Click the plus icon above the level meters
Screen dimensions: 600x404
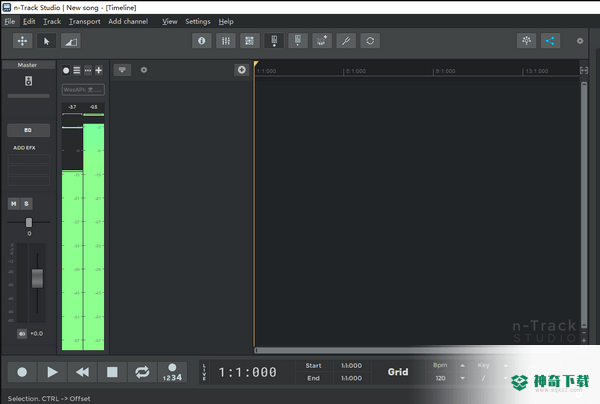[99, 70]
